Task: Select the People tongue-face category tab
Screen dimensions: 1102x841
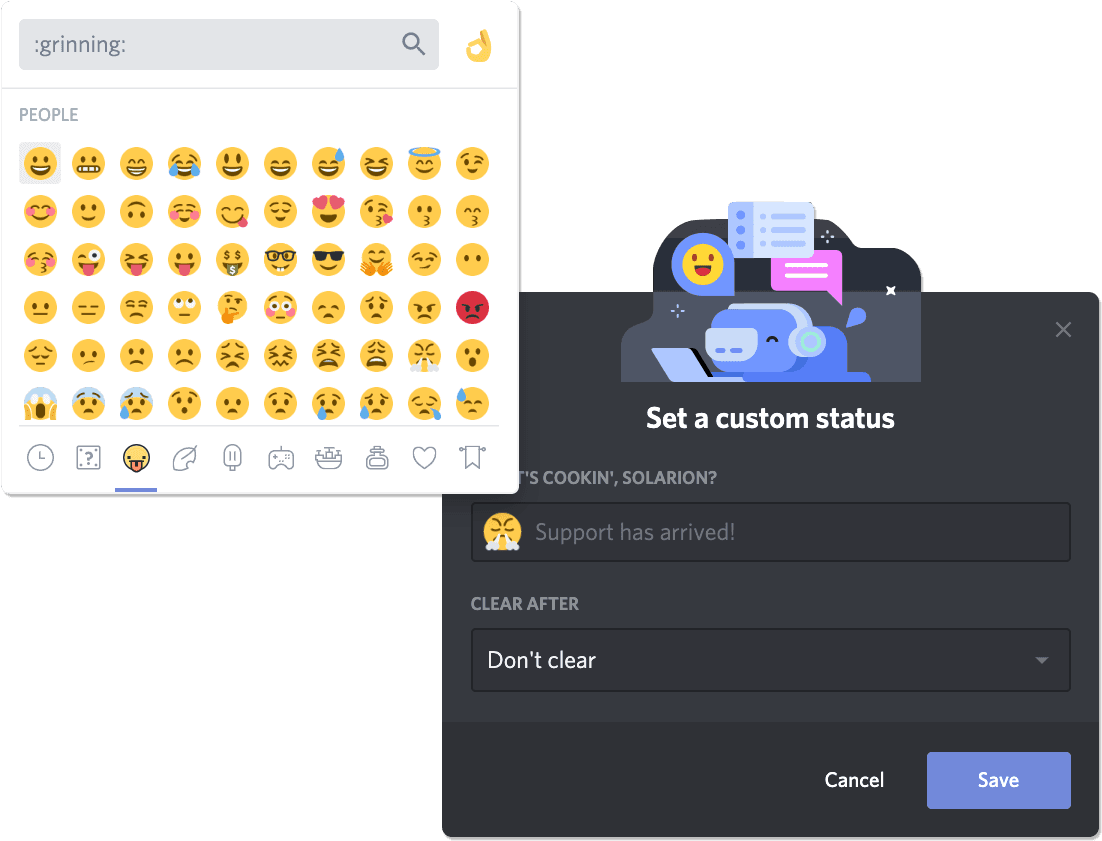Action: point(136,458)
